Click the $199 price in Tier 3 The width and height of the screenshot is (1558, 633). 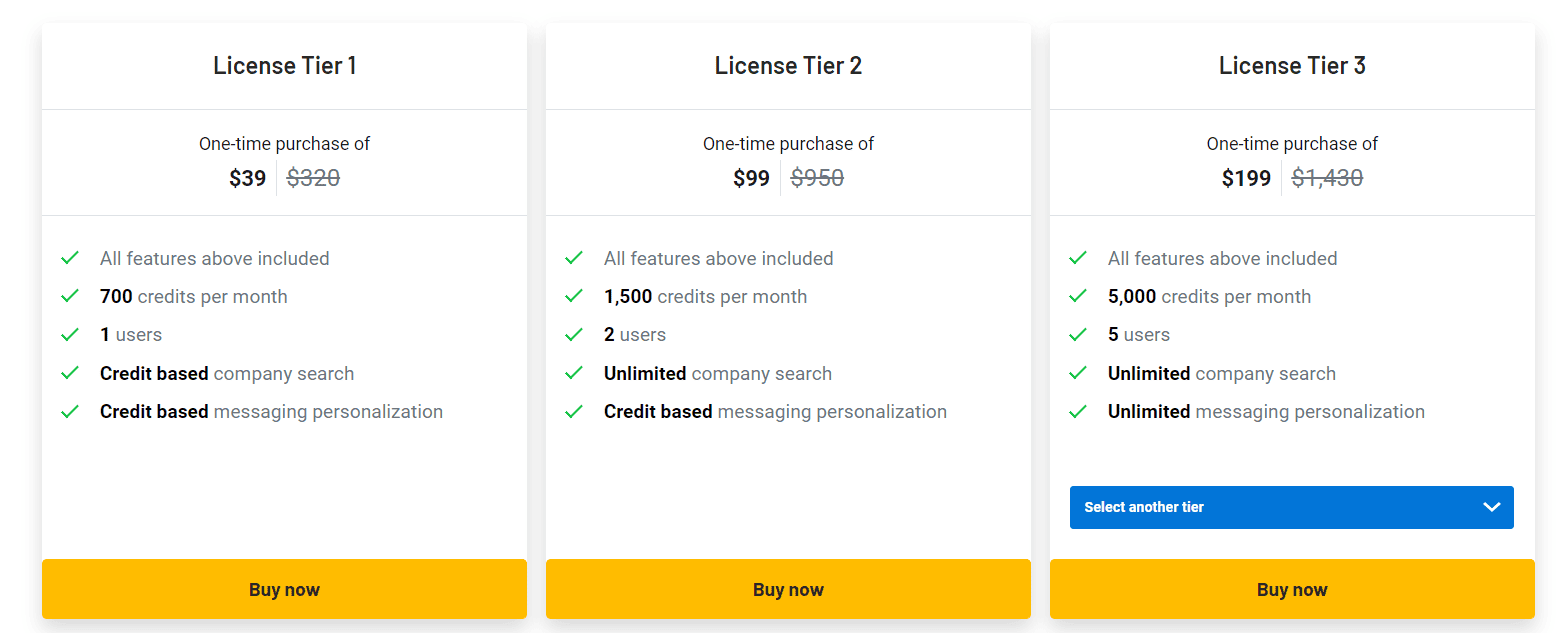(1245, 178)
